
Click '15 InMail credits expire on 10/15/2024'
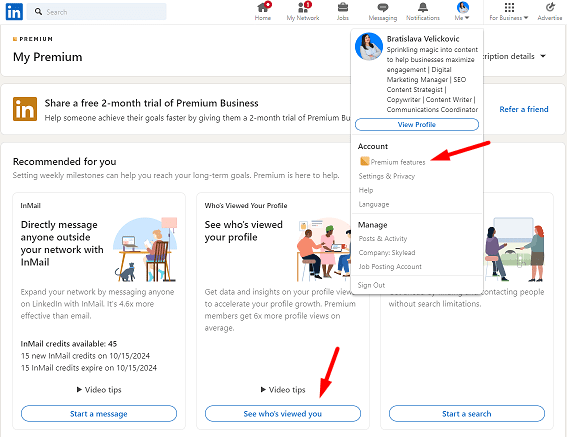[x=89, y=368]
